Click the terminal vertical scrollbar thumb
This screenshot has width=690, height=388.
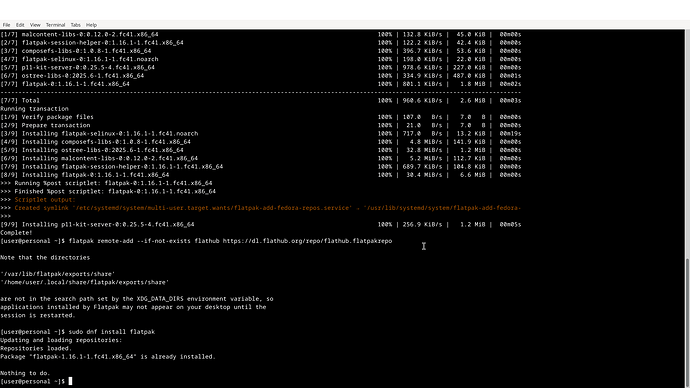687,322
